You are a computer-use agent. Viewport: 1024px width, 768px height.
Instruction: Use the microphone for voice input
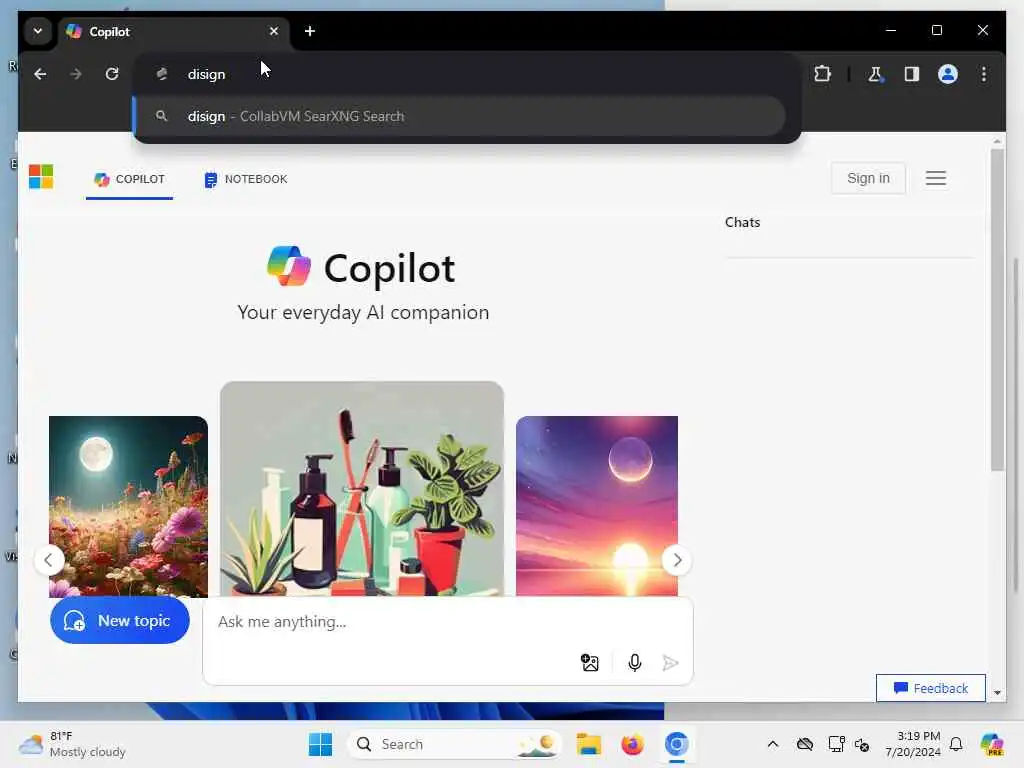[634, 663]
